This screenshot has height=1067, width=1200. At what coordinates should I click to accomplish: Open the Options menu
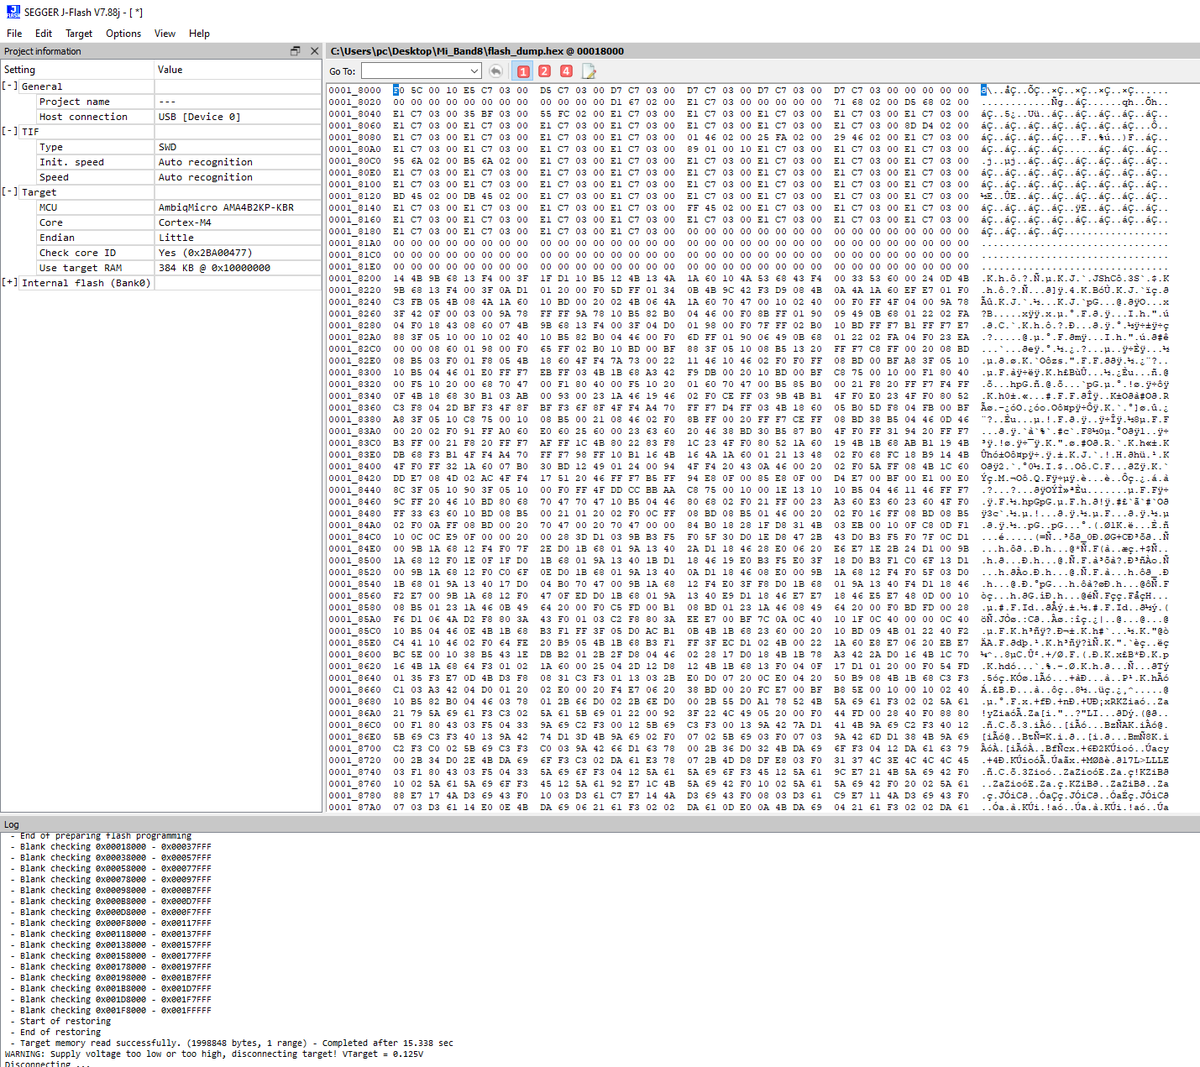point(123,33)
